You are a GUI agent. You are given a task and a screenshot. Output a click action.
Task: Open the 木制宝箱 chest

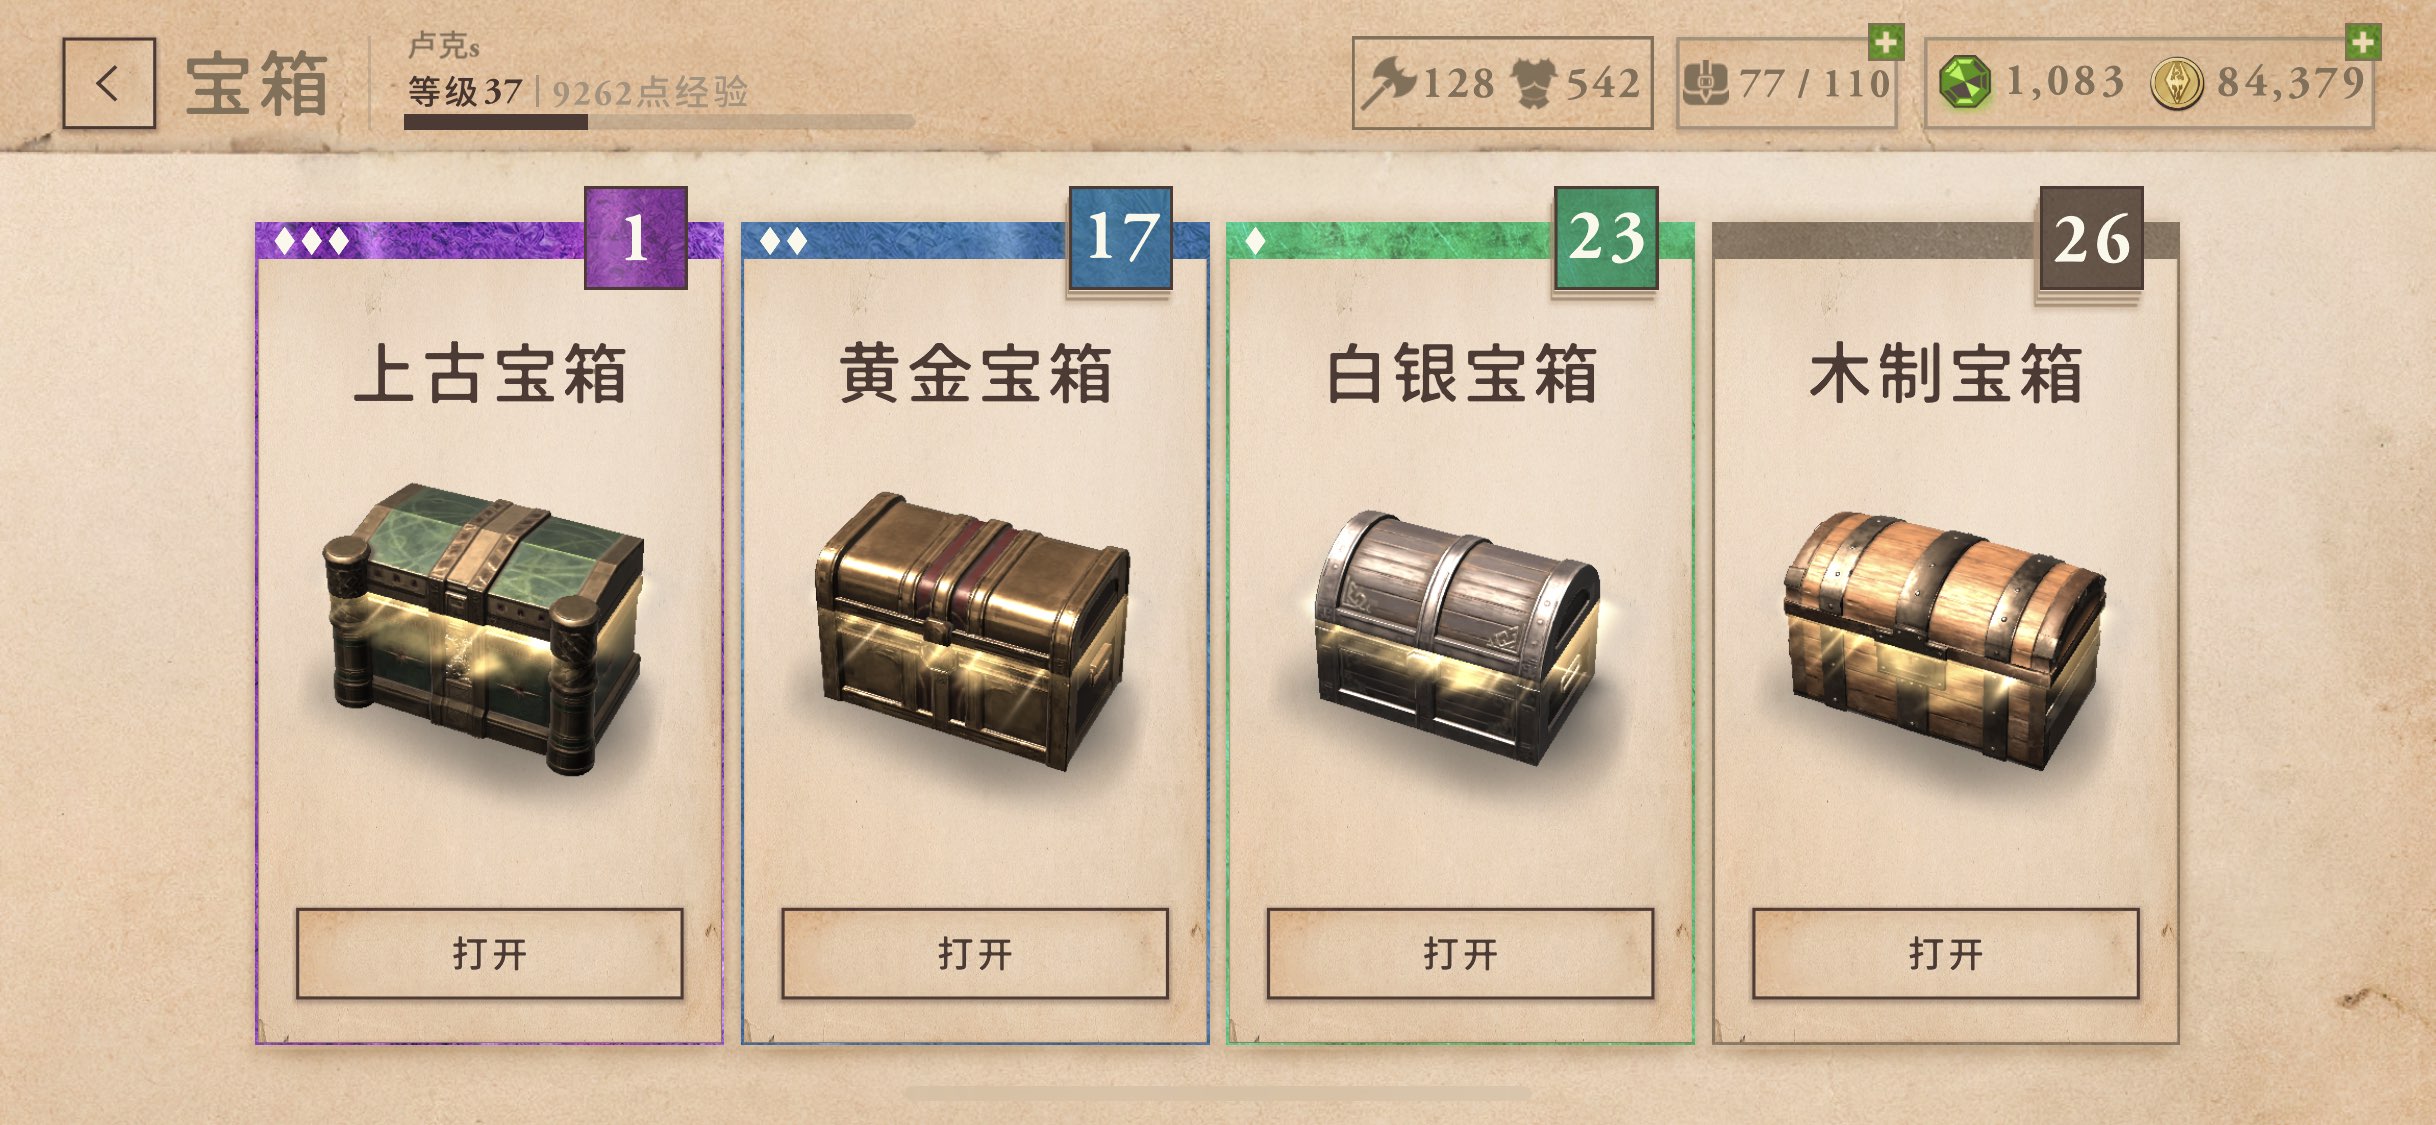pos(1946,953)
